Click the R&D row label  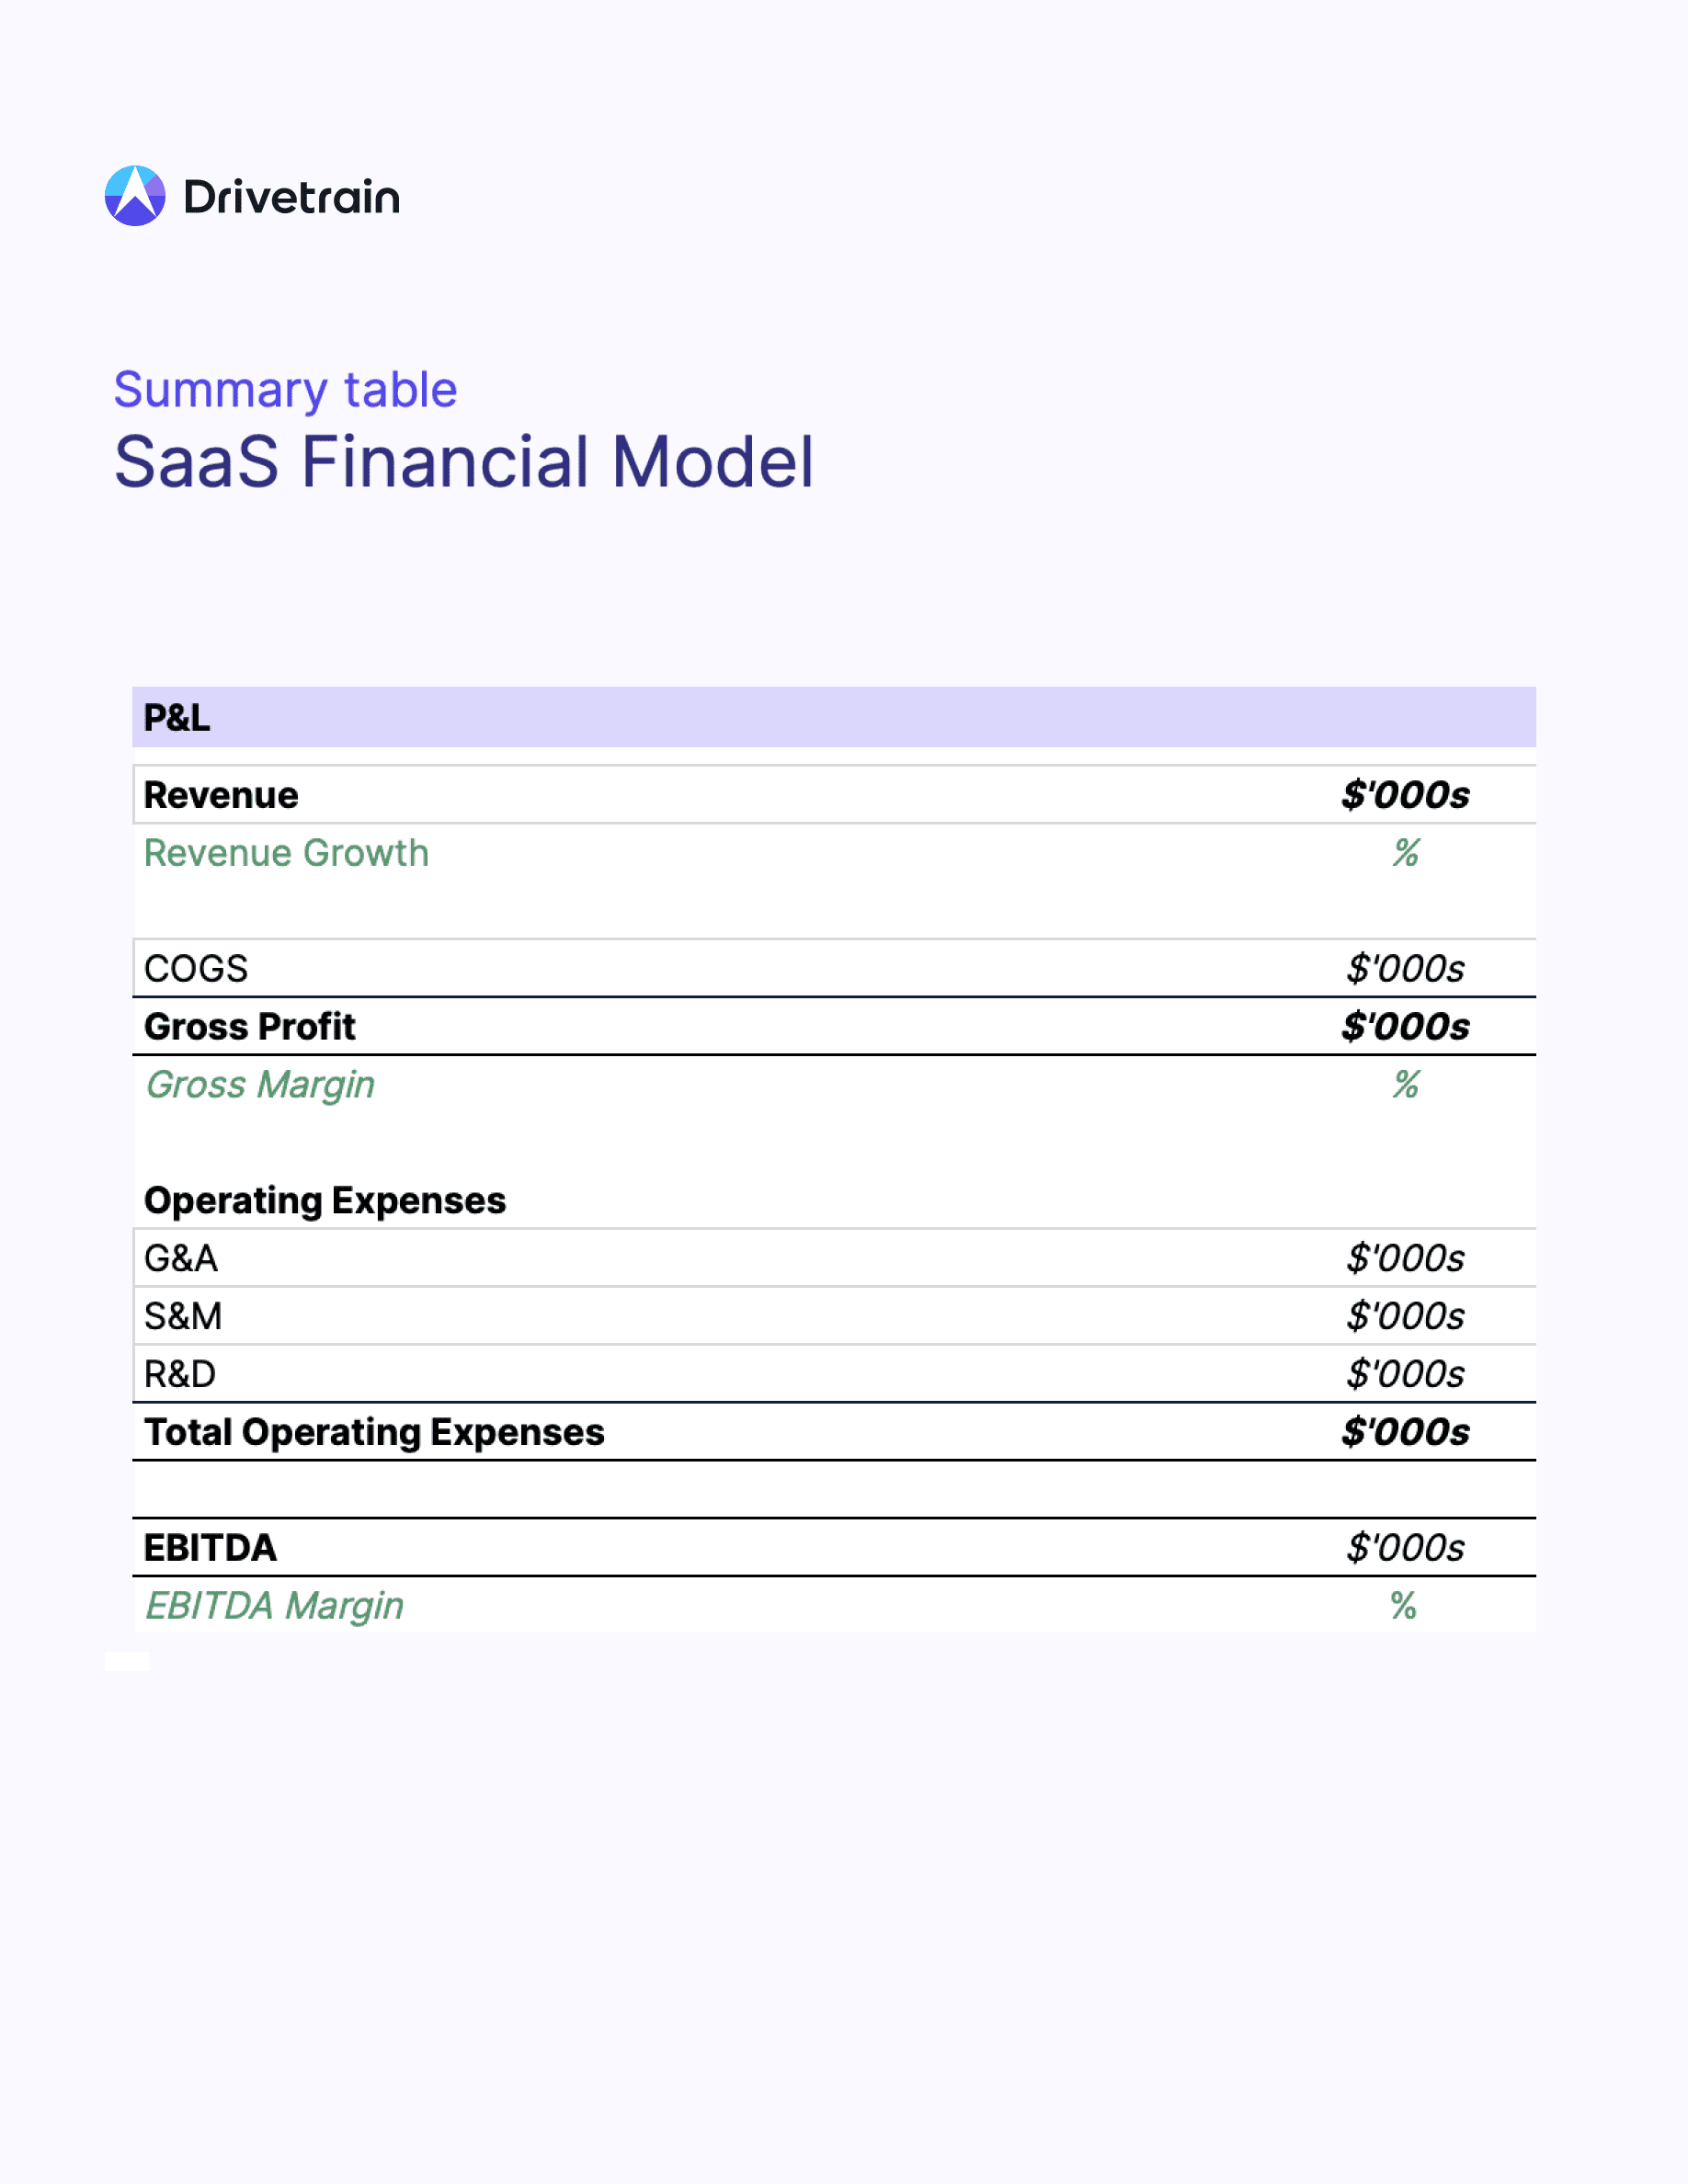pyautogui.click(x=180, y=1374)
